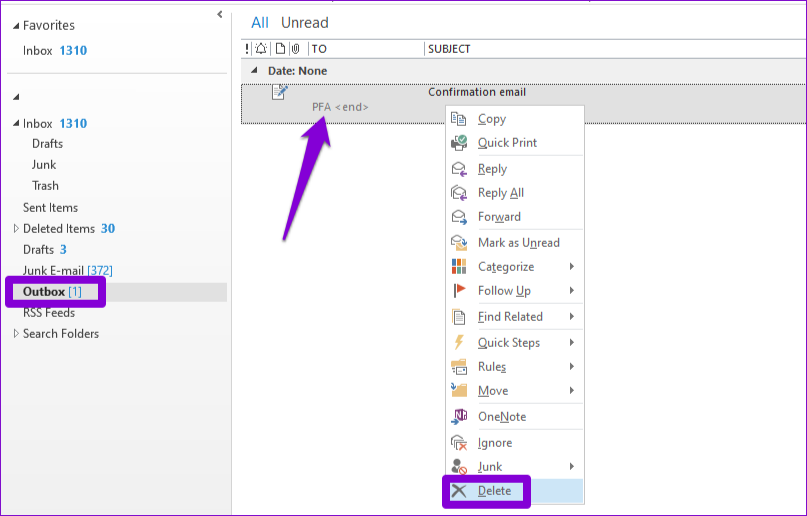The width and height of the screenshot is (807, 516).
Task: Open the Follow Up submenu arrow
Action: click(x=572, y=291)
